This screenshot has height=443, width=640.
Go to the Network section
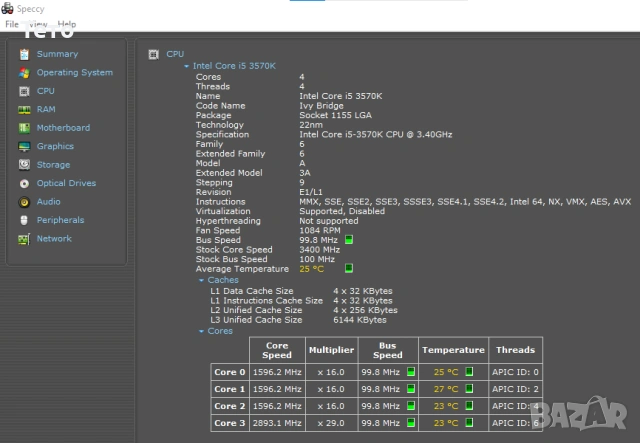(x=54, y=239)
